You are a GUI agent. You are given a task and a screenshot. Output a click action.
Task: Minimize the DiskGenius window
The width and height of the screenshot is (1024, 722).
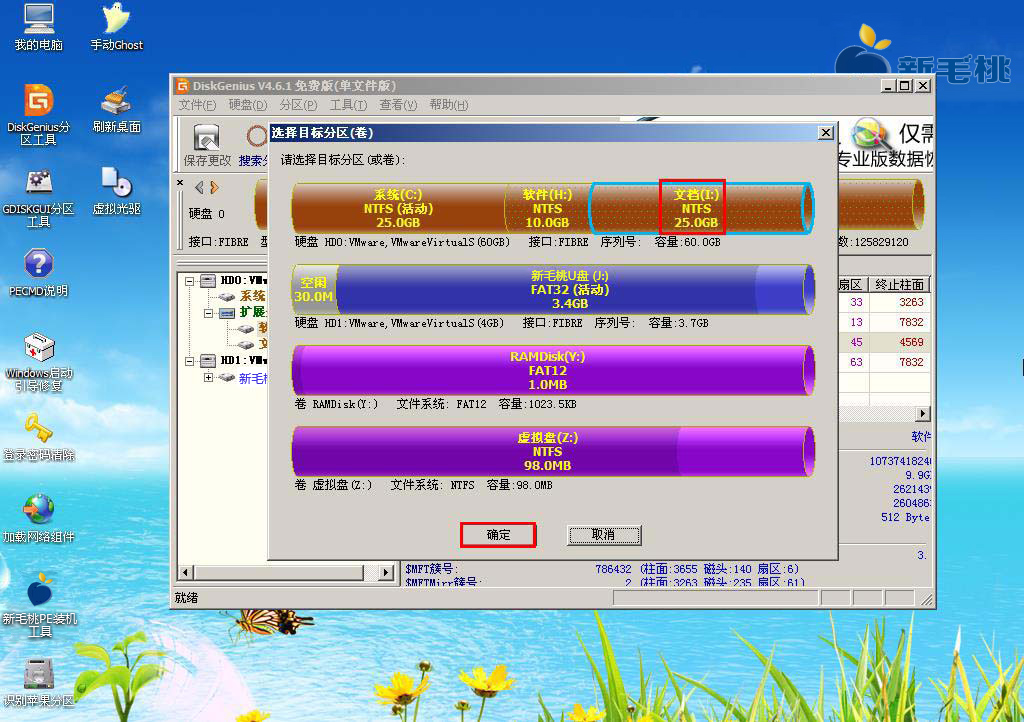click(x=888, y=86)
